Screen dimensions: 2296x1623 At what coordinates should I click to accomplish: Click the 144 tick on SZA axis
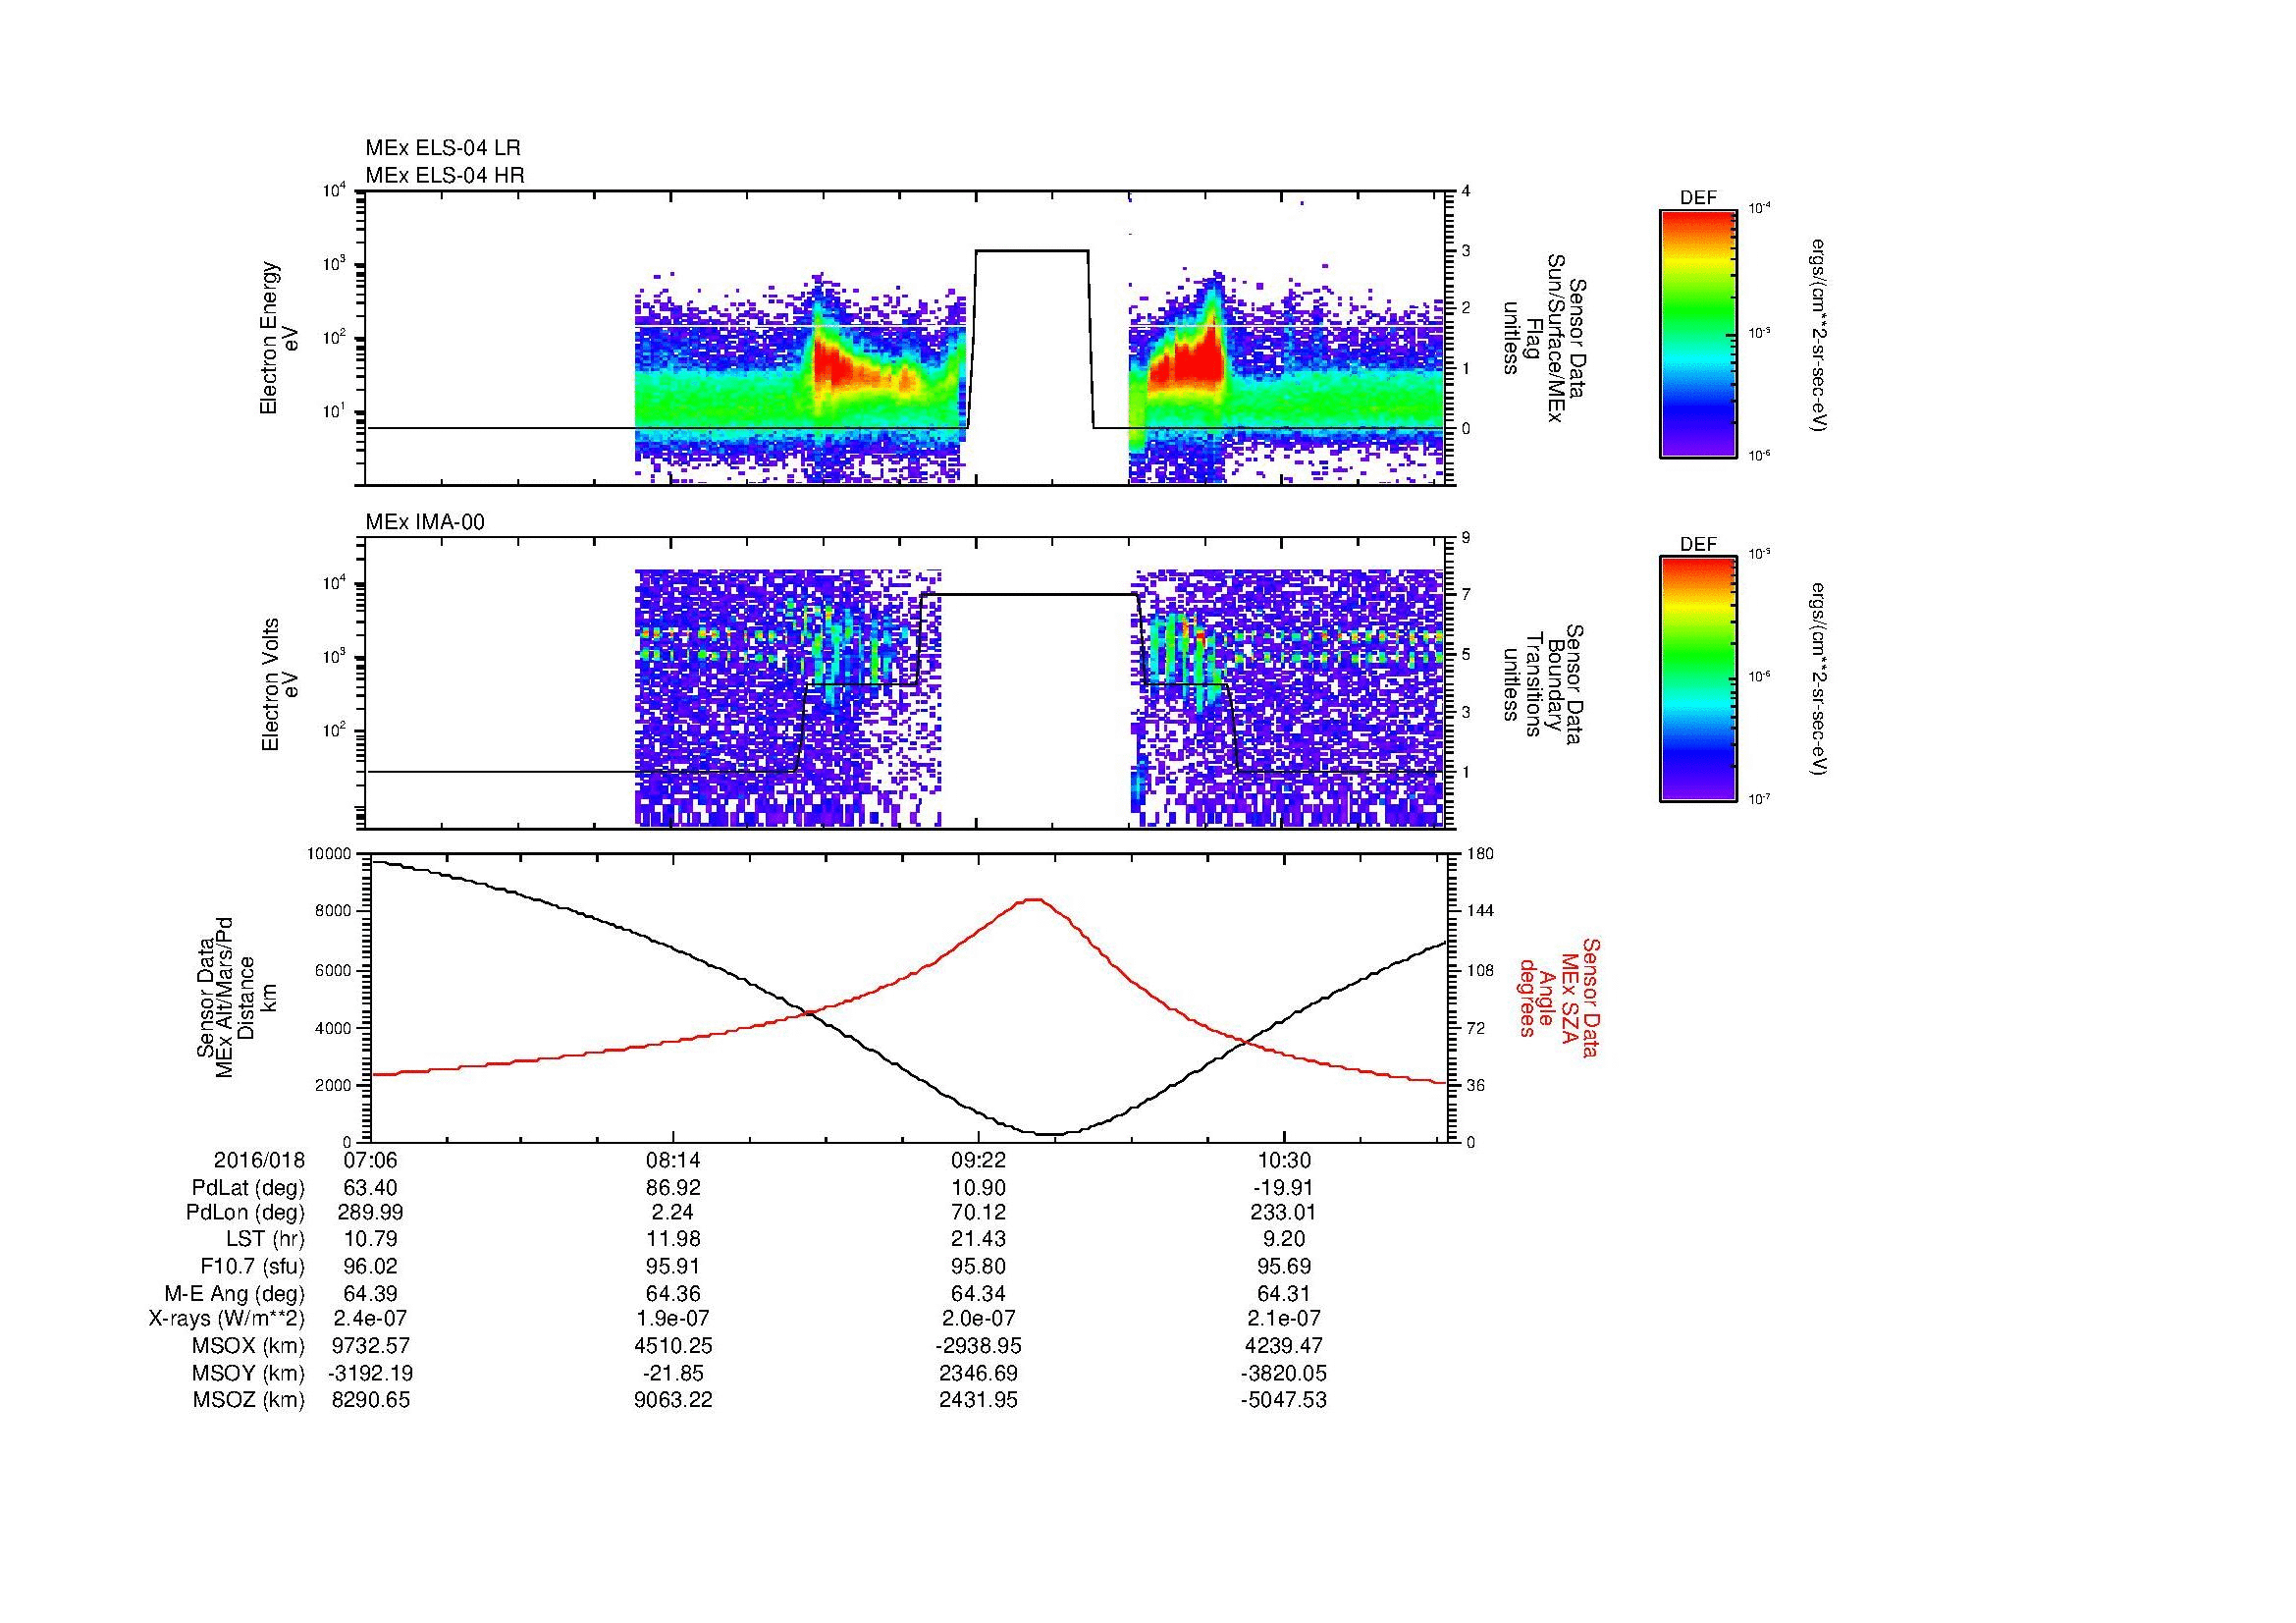point(1479,911)
